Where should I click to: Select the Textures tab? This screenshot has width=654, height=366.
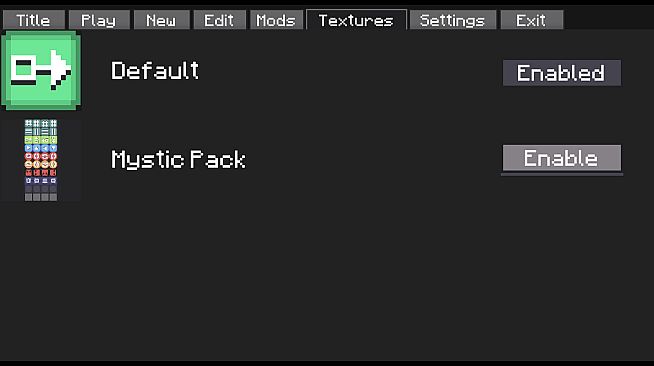356,20
